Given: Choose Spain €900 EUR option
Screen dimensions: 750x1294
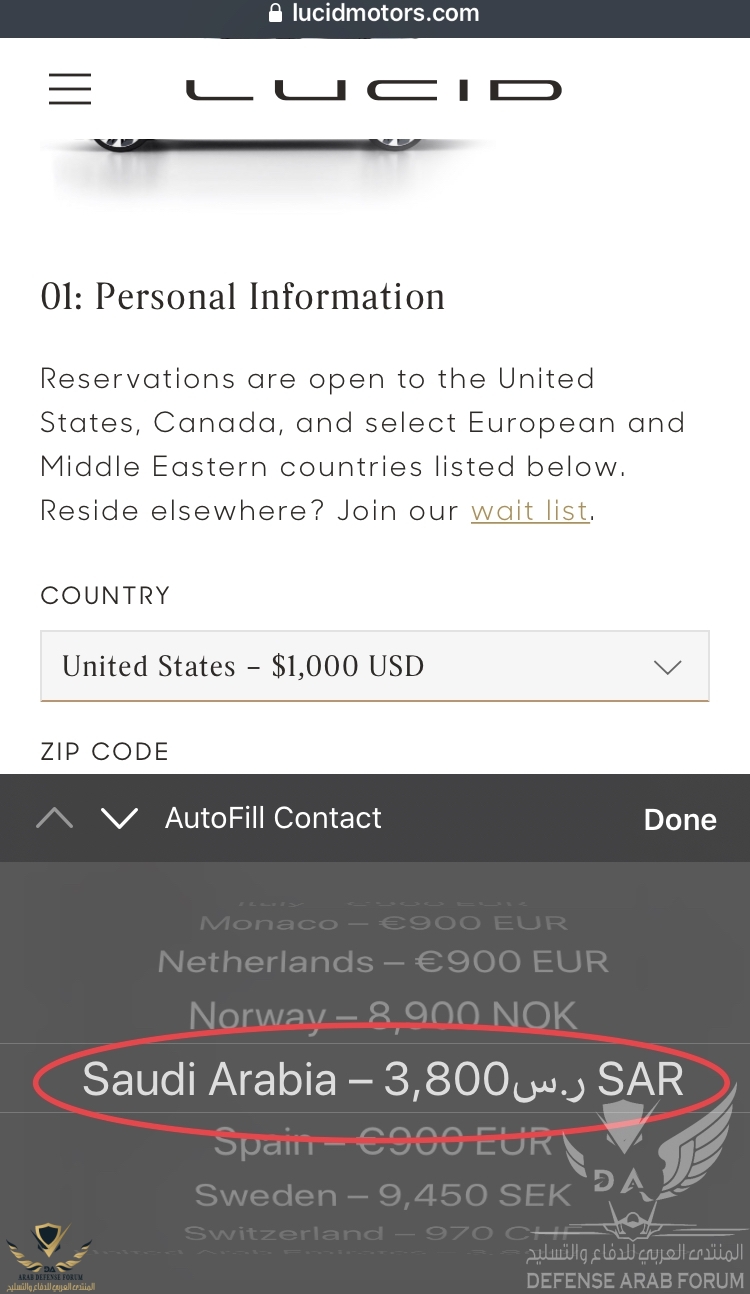Looking at the screenshot, I should click(x=383, y=1141).
